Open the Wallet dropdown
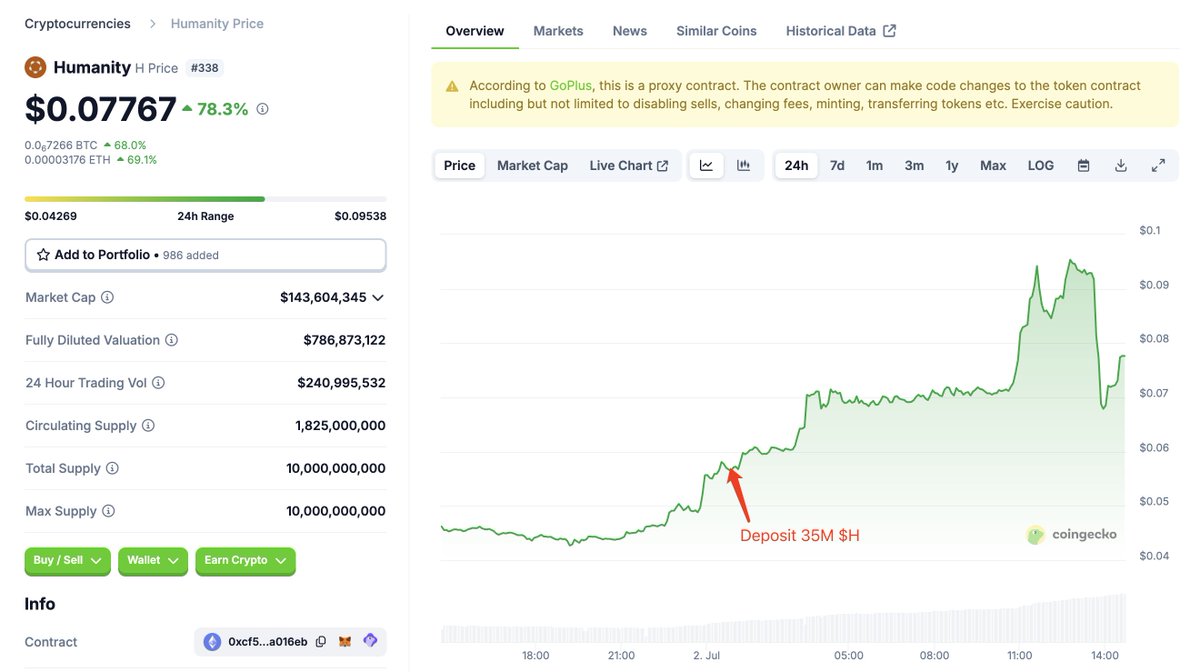This screenshot has height=672, width=1200. [153, 561]
